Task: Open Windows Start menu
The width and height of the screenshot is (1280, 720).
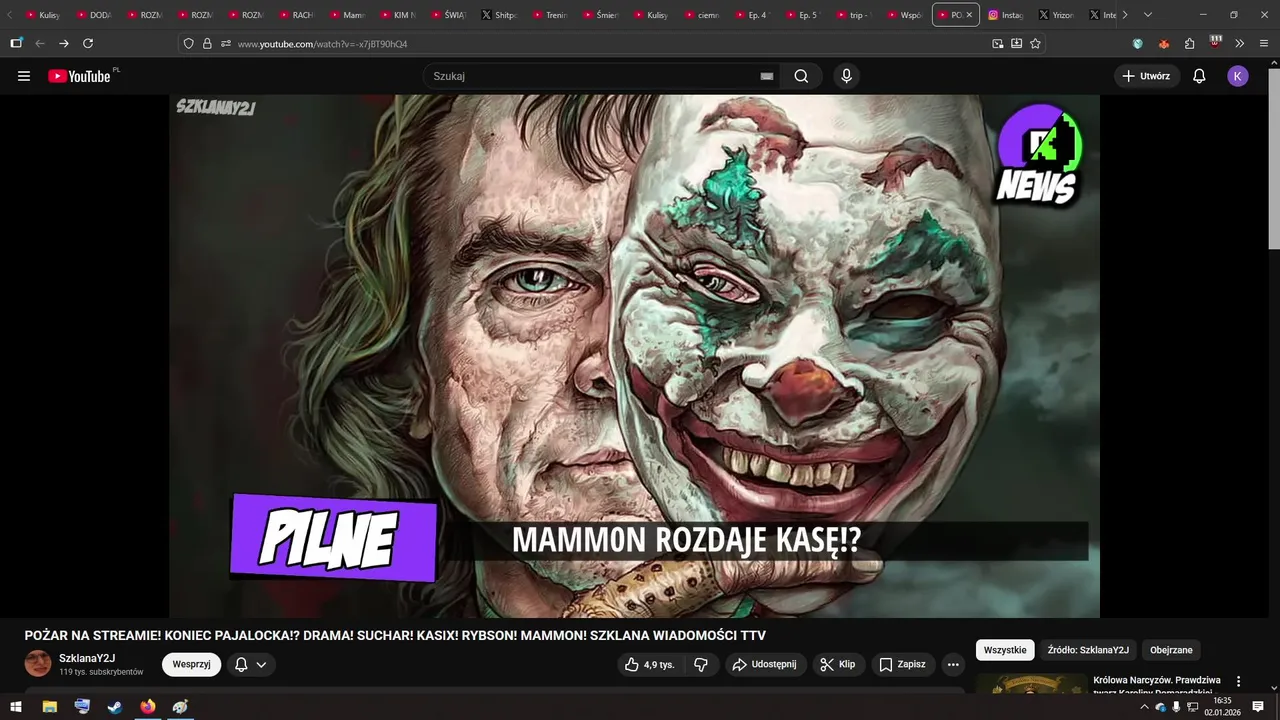Action: click(x=16, y=707)
